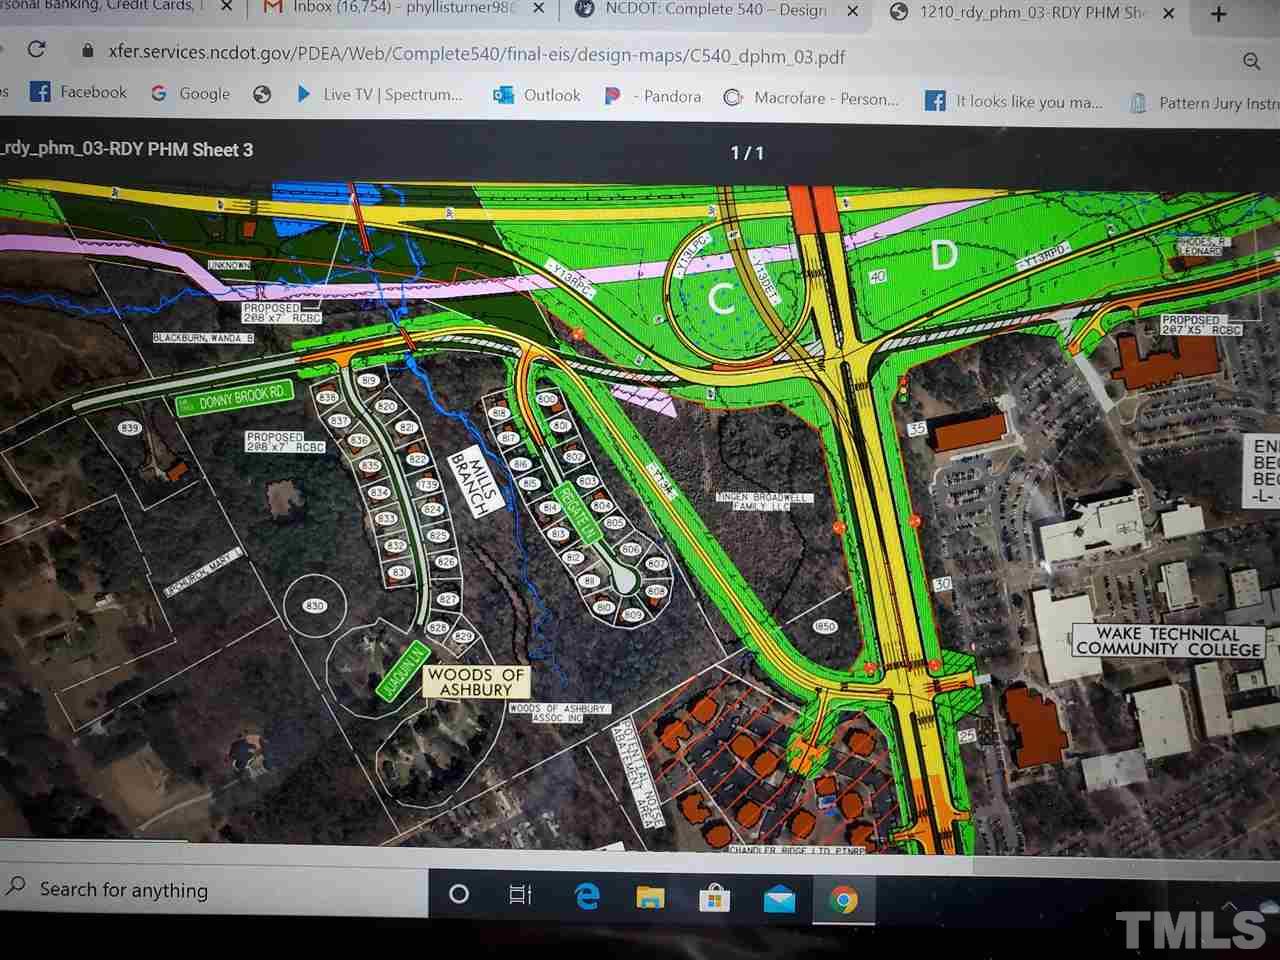1280x960 pixels.
Task: Open Cortana circle icon on taskbar
Action: 459,894
